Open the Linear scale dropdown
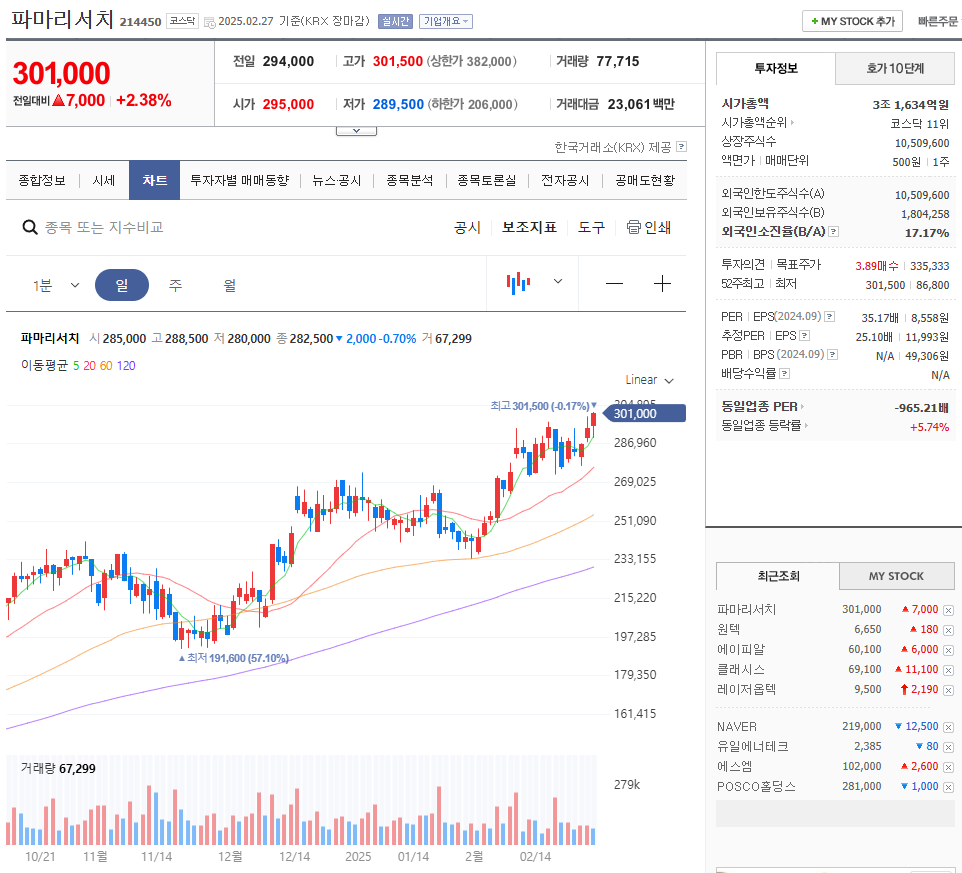 point(649,380)
